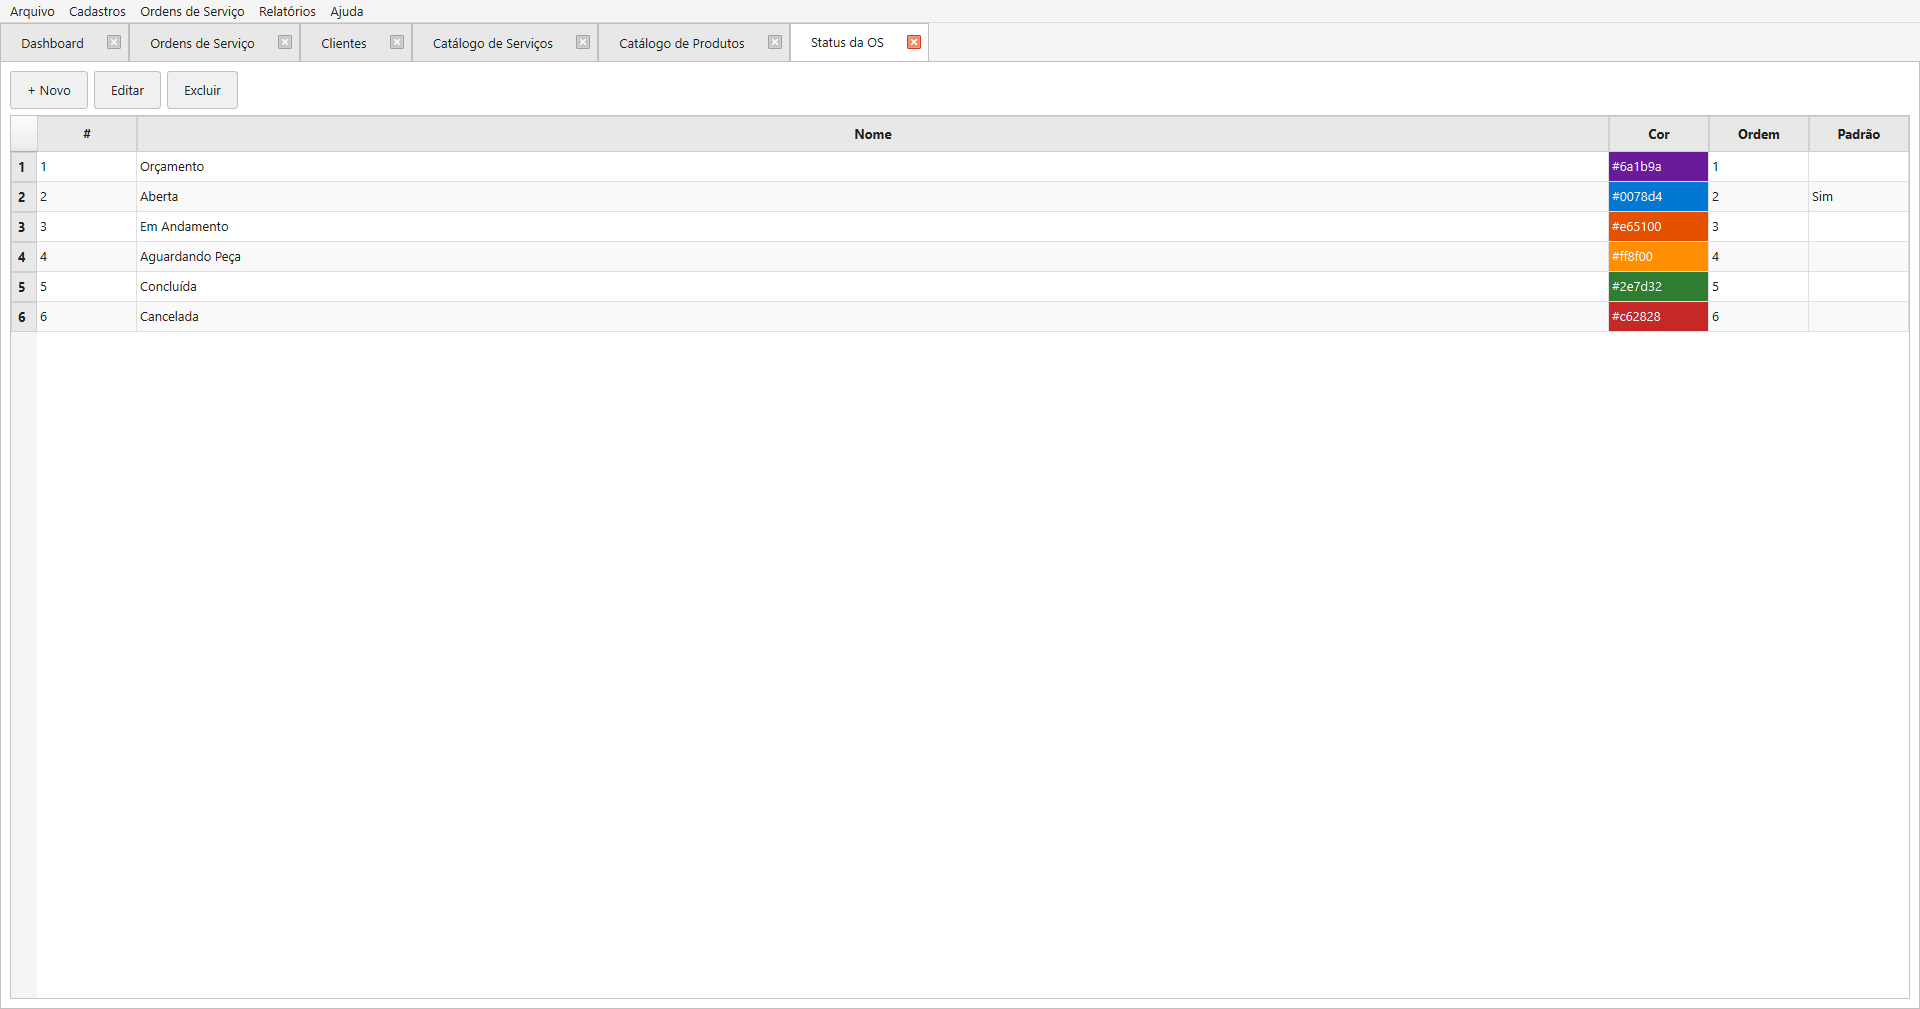The height and width of the screenshot is (1009, 1920).
Task: Select row header 1
Action: click(x=24, y=167)
